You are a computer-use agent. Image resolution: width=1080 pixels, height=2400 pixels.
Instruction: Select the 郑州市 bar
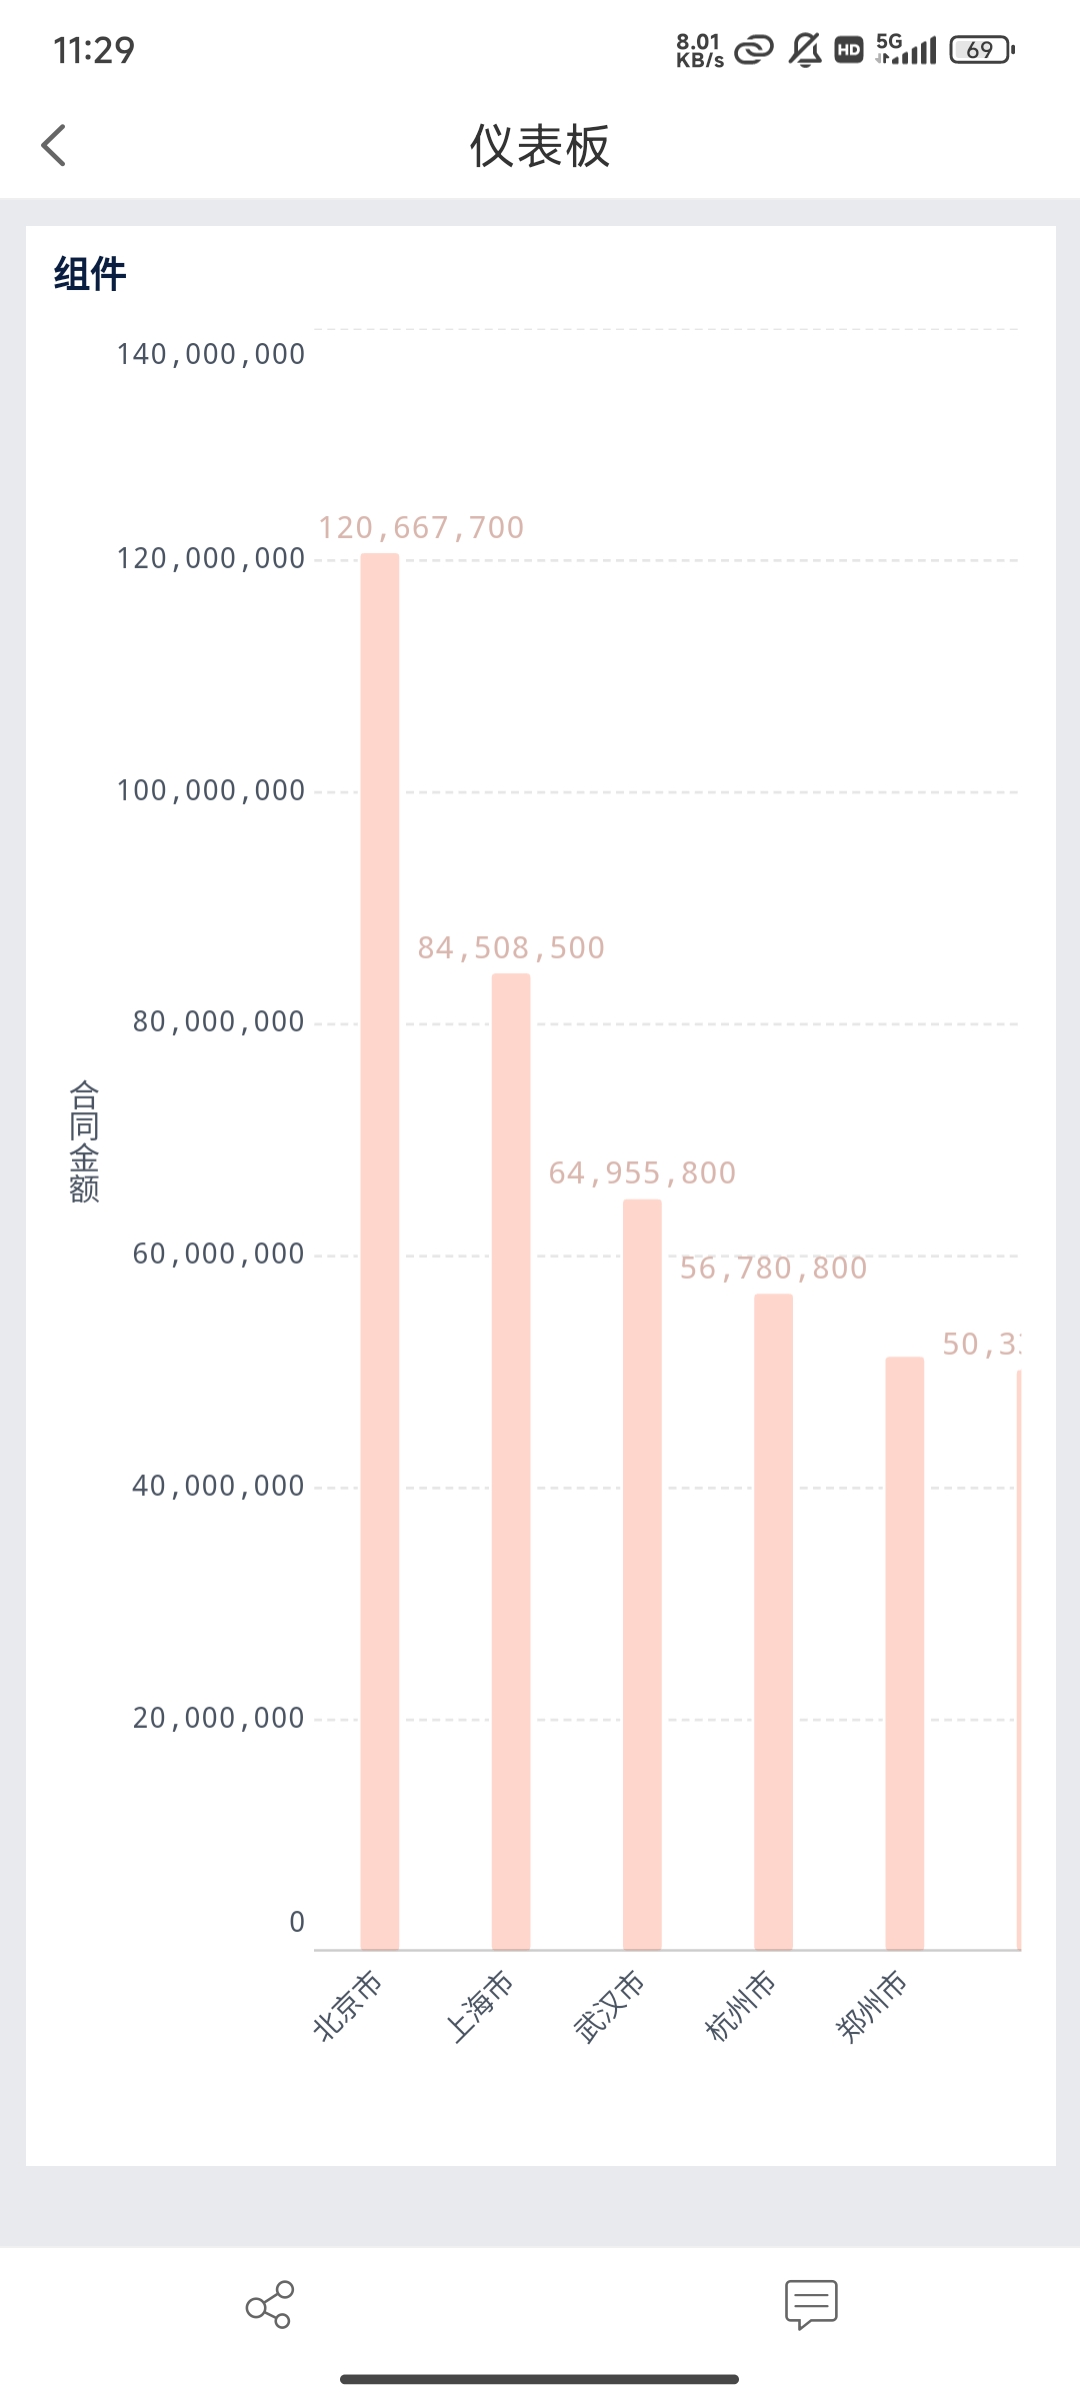coord(904,1652)
